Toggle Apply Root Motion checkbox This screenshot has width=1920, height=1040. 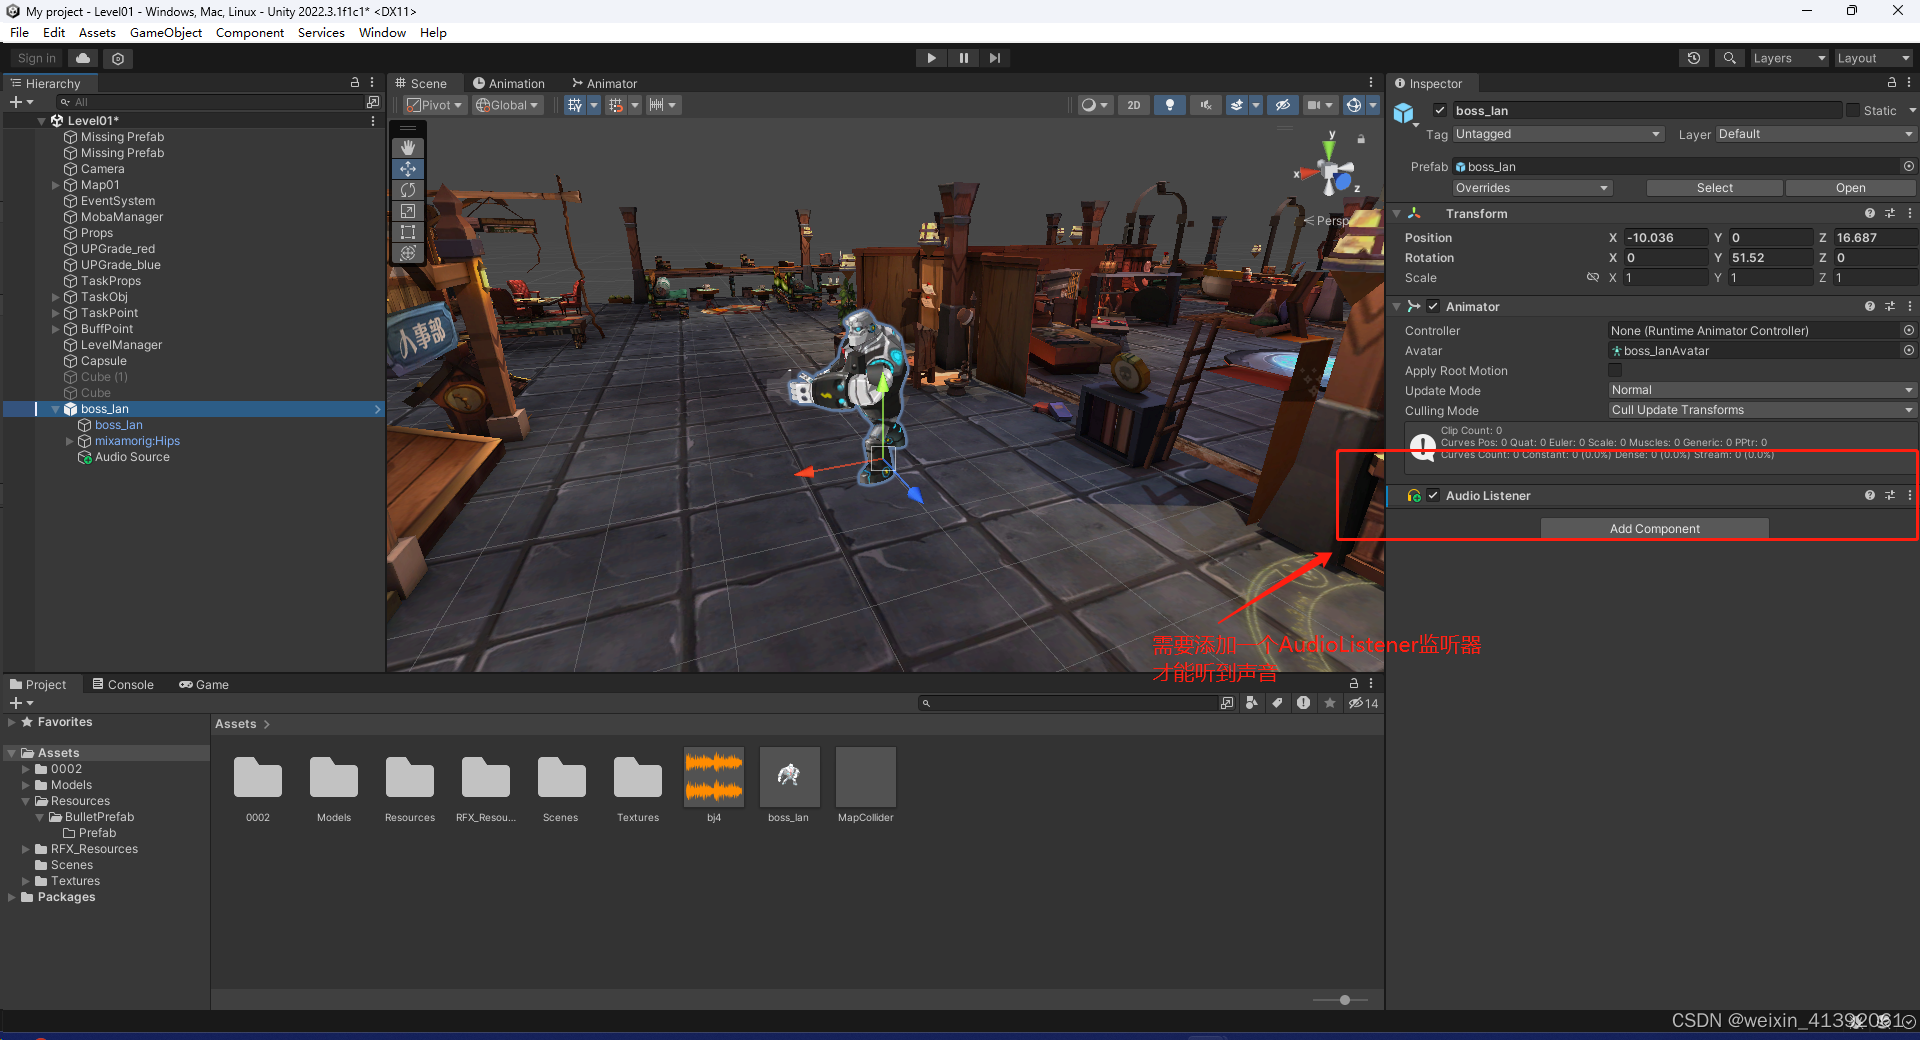click(1614, 371)
